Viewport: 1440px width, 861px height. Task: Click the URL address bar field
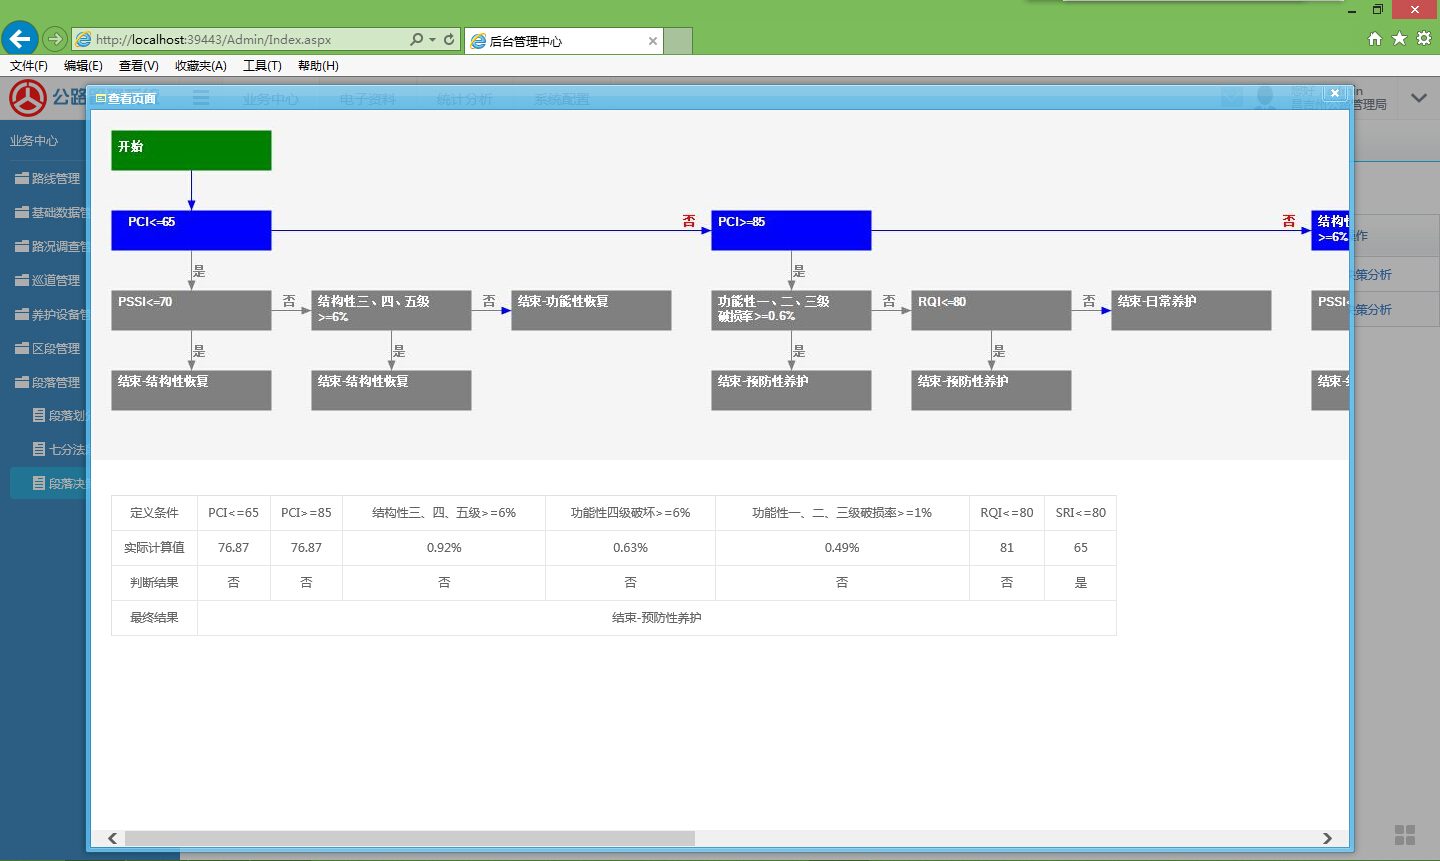[240, 40]
